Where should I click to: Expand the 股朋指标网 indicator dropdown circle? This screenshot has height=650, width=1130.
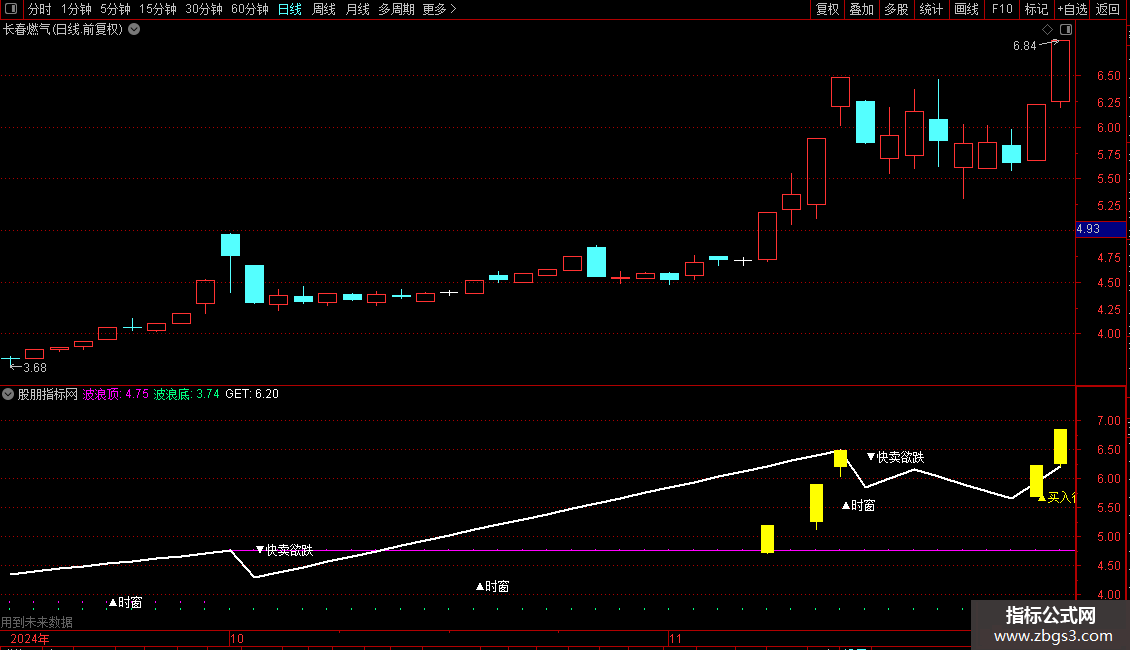point(8,394)
